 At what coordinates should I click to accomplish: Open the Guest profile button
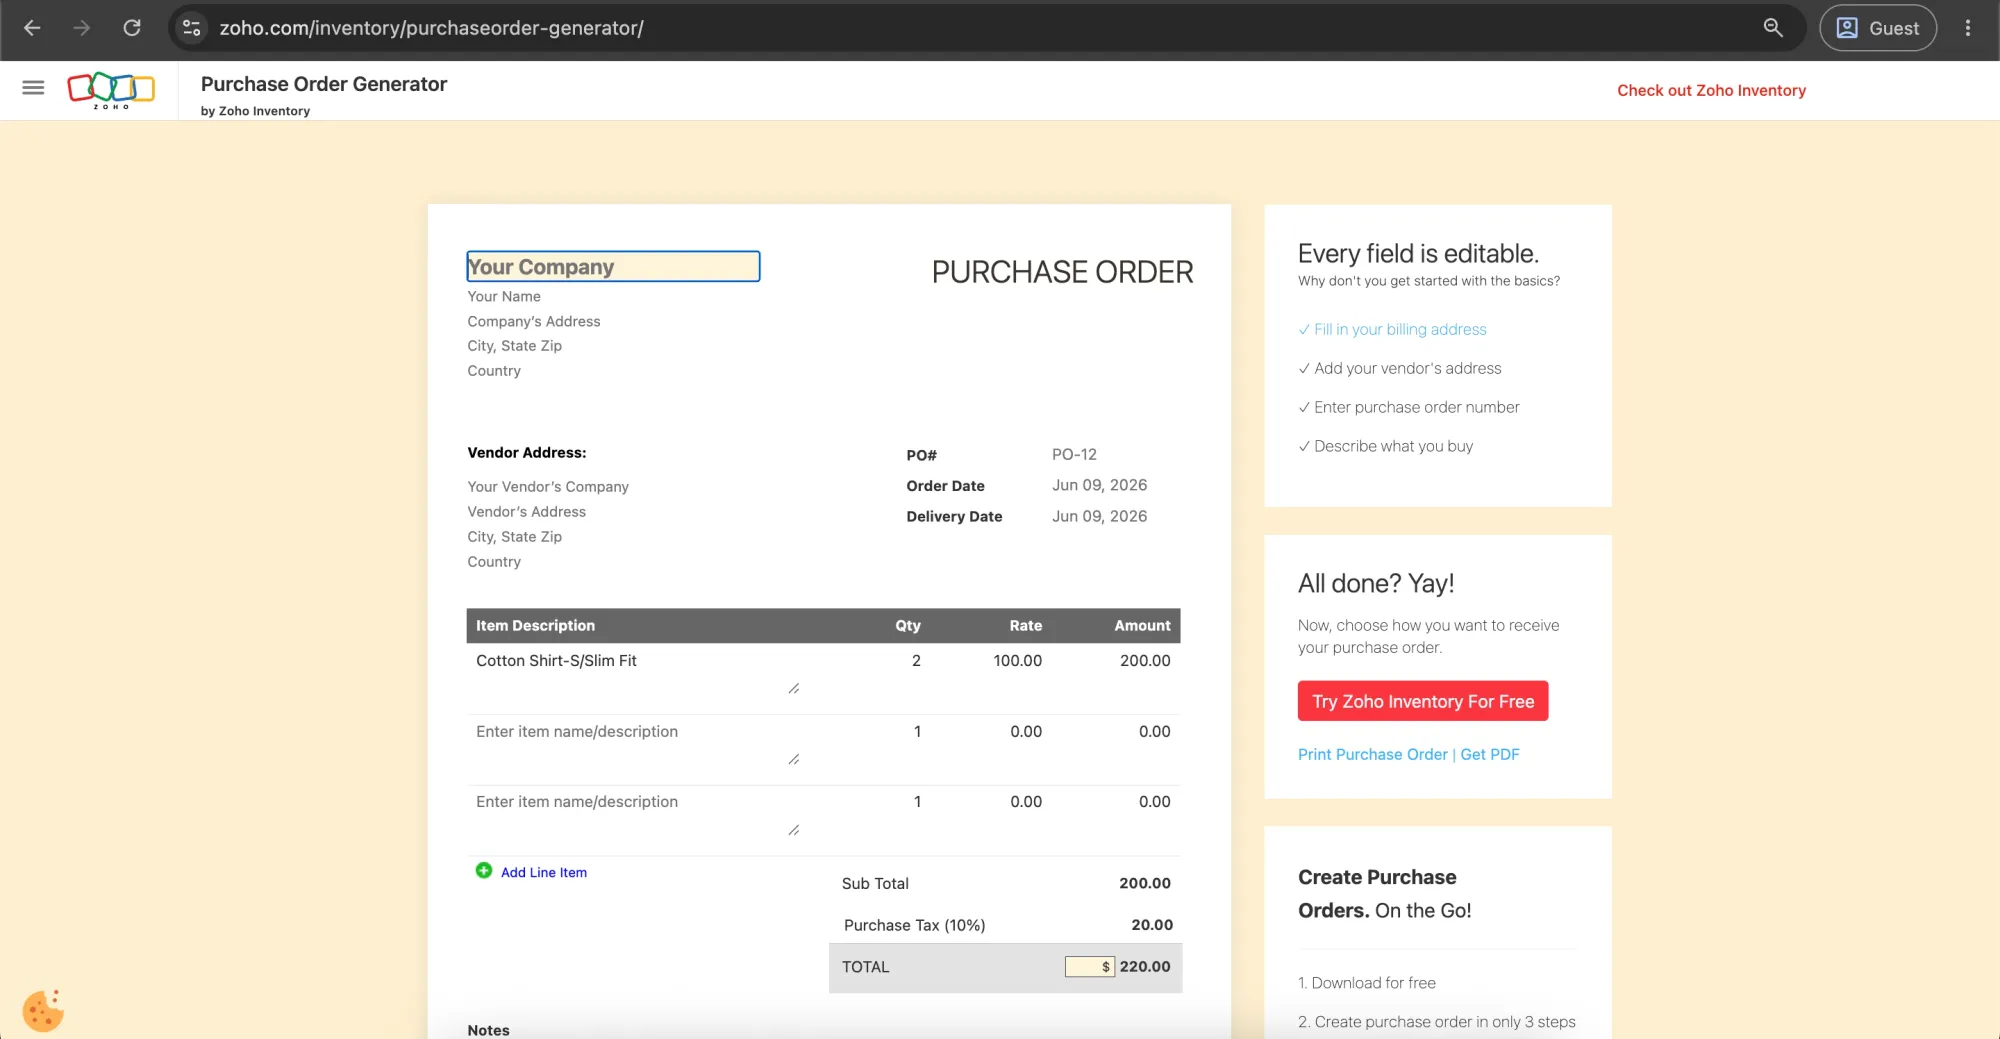click(x=1878, y=28)
